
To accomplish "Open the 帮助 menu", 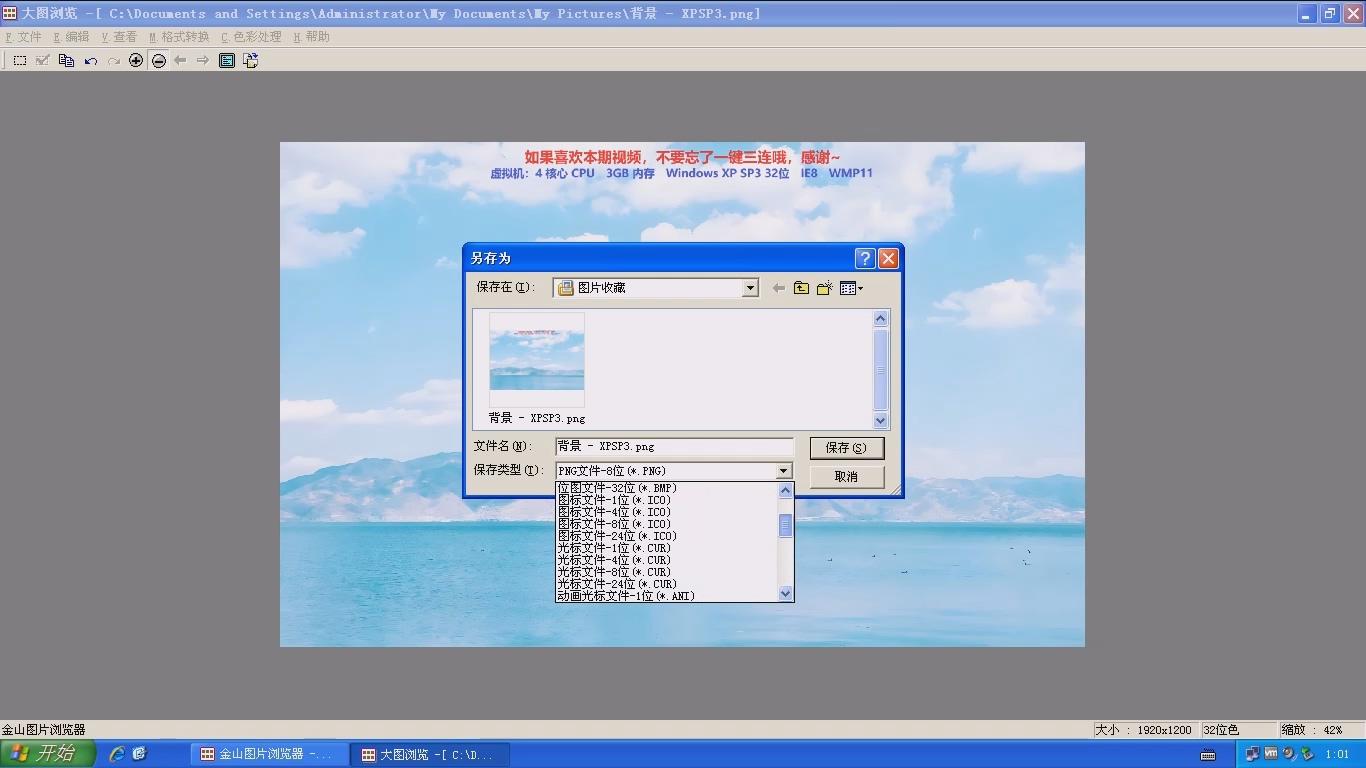I will point(311,37).
